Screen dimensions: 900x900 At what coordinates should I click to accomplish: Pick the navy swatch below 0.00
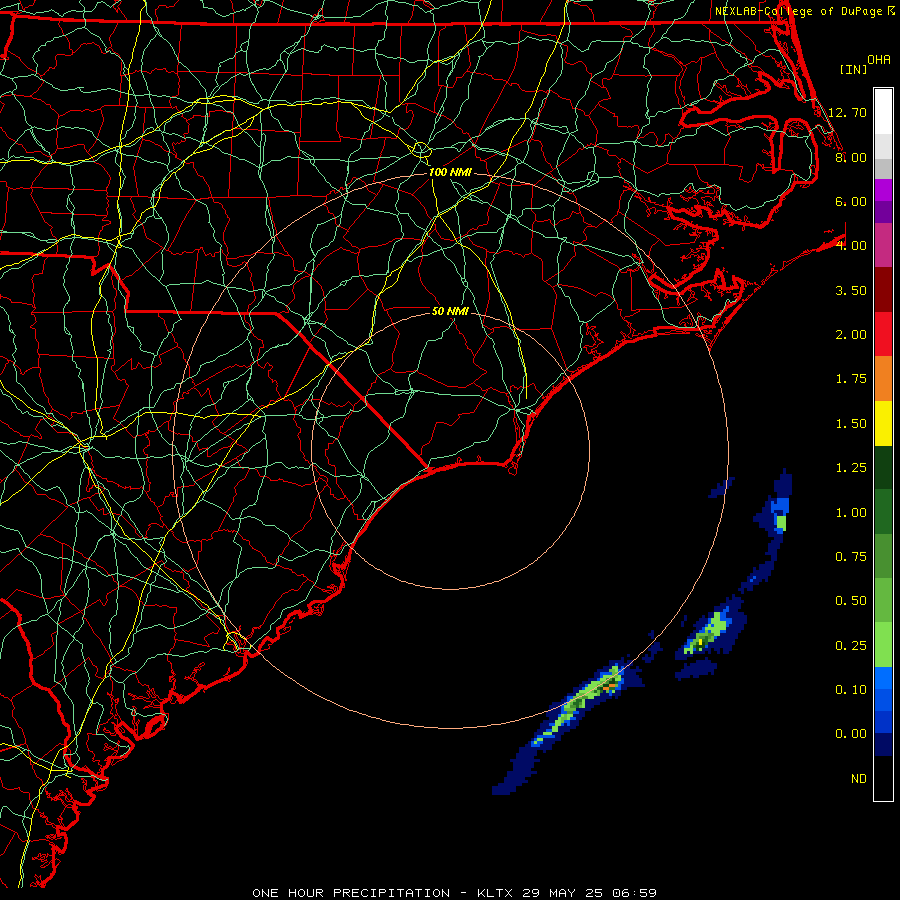tap(883, 745)
